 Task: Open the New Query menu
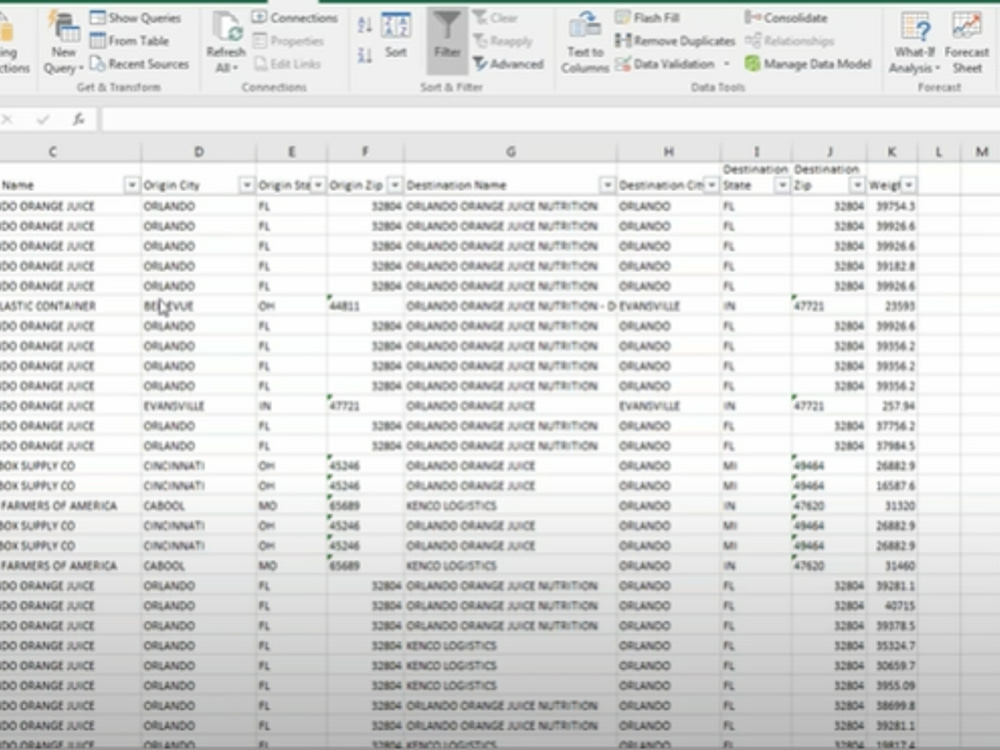pyautogui.click(x=64, y=43)
